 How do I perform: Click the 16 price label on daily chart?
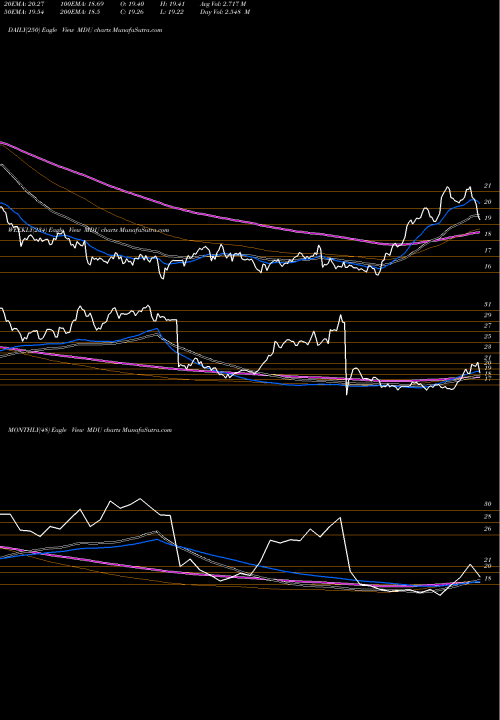point(488,266)
